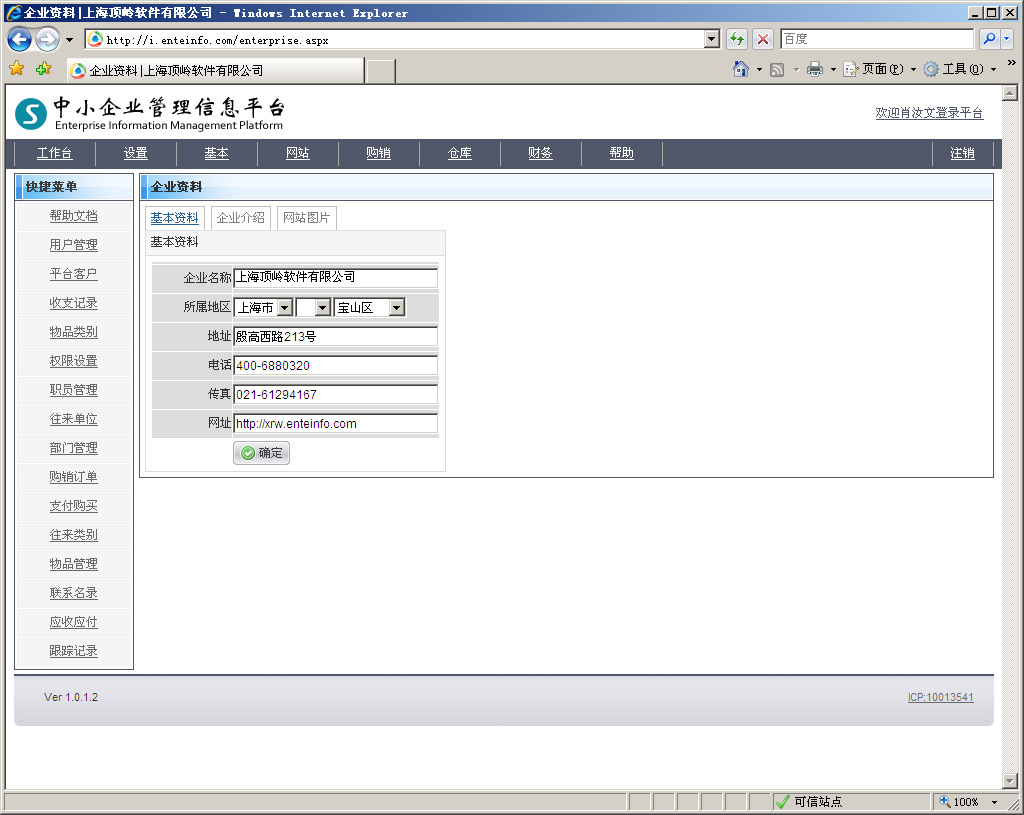Click the browser Back arrow button
Screen dimensions: 1024x815
coord(19,40)
